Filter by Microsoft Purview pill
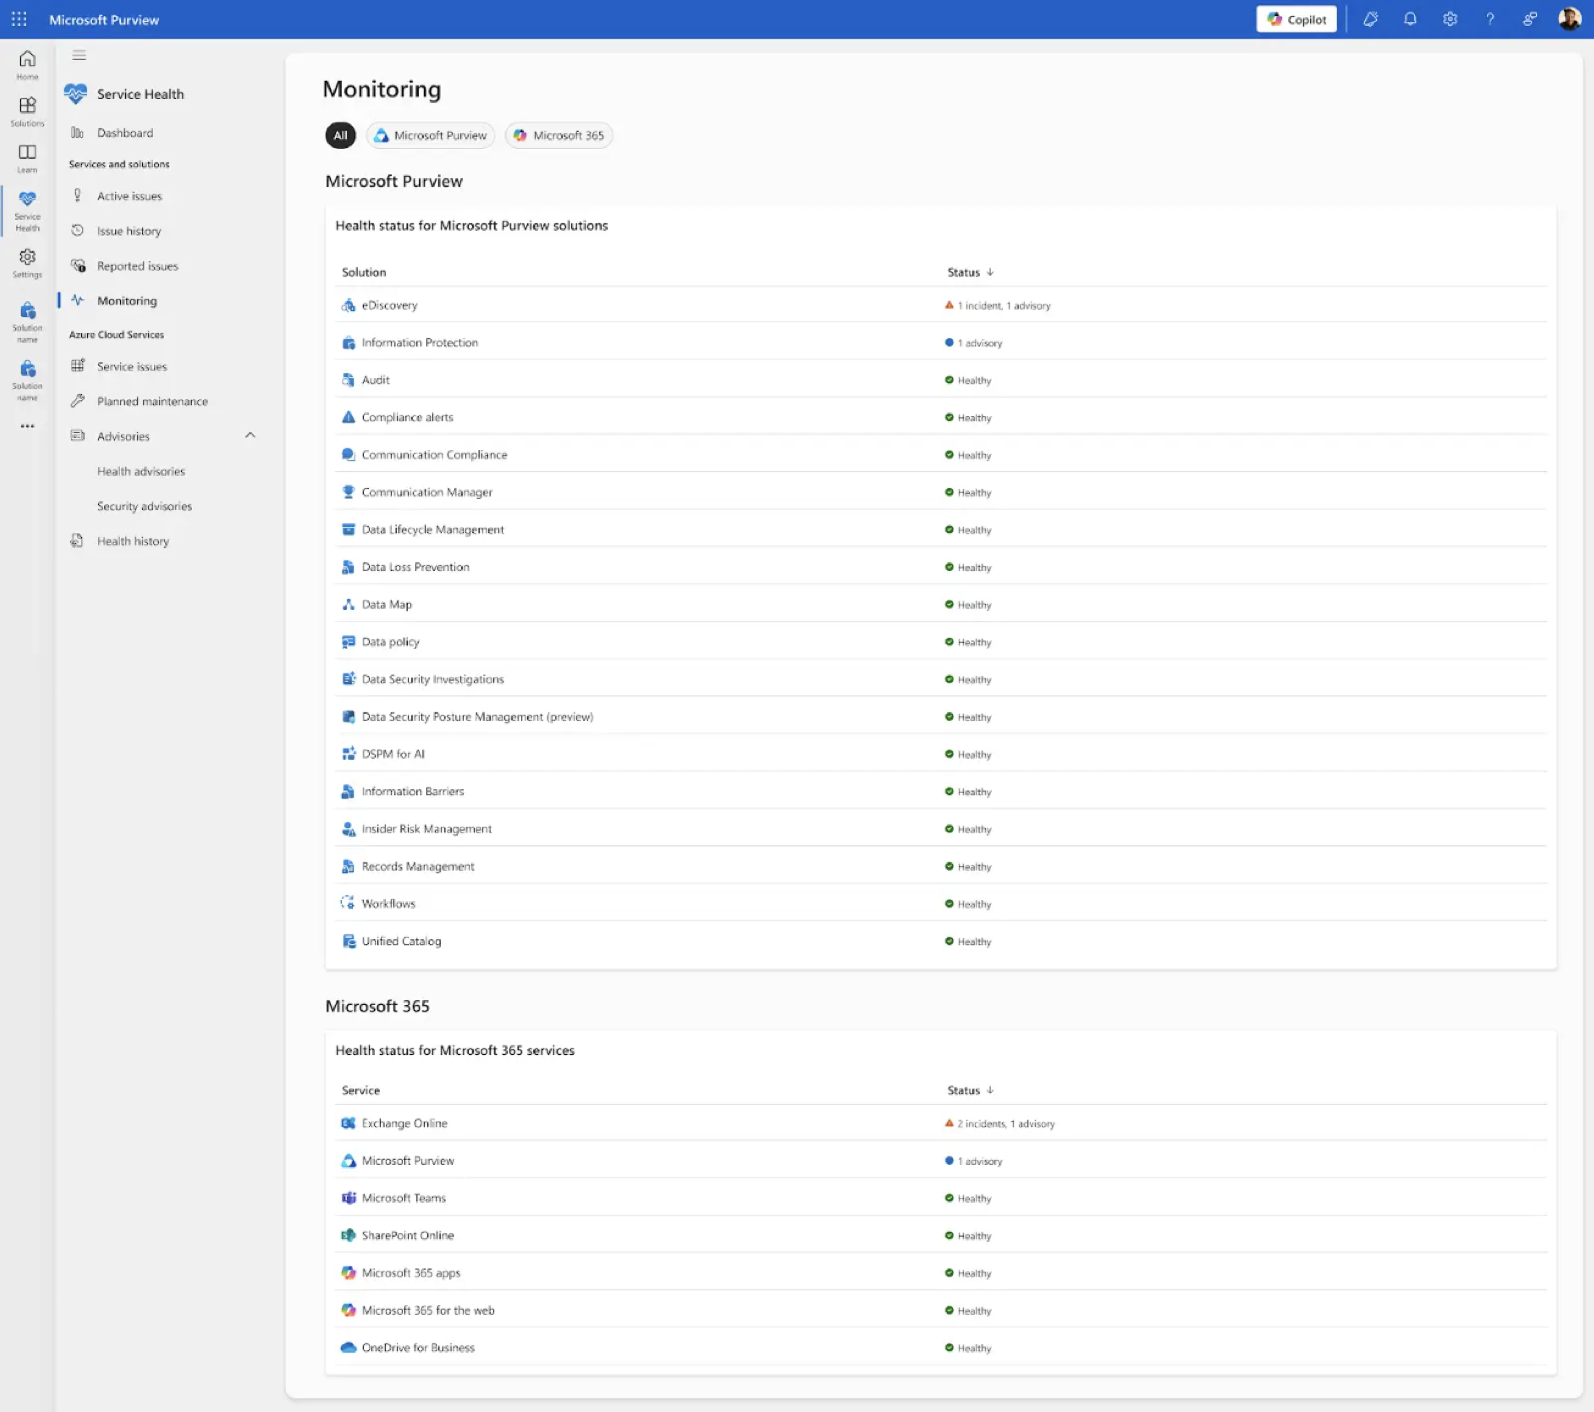 (430, 135)
